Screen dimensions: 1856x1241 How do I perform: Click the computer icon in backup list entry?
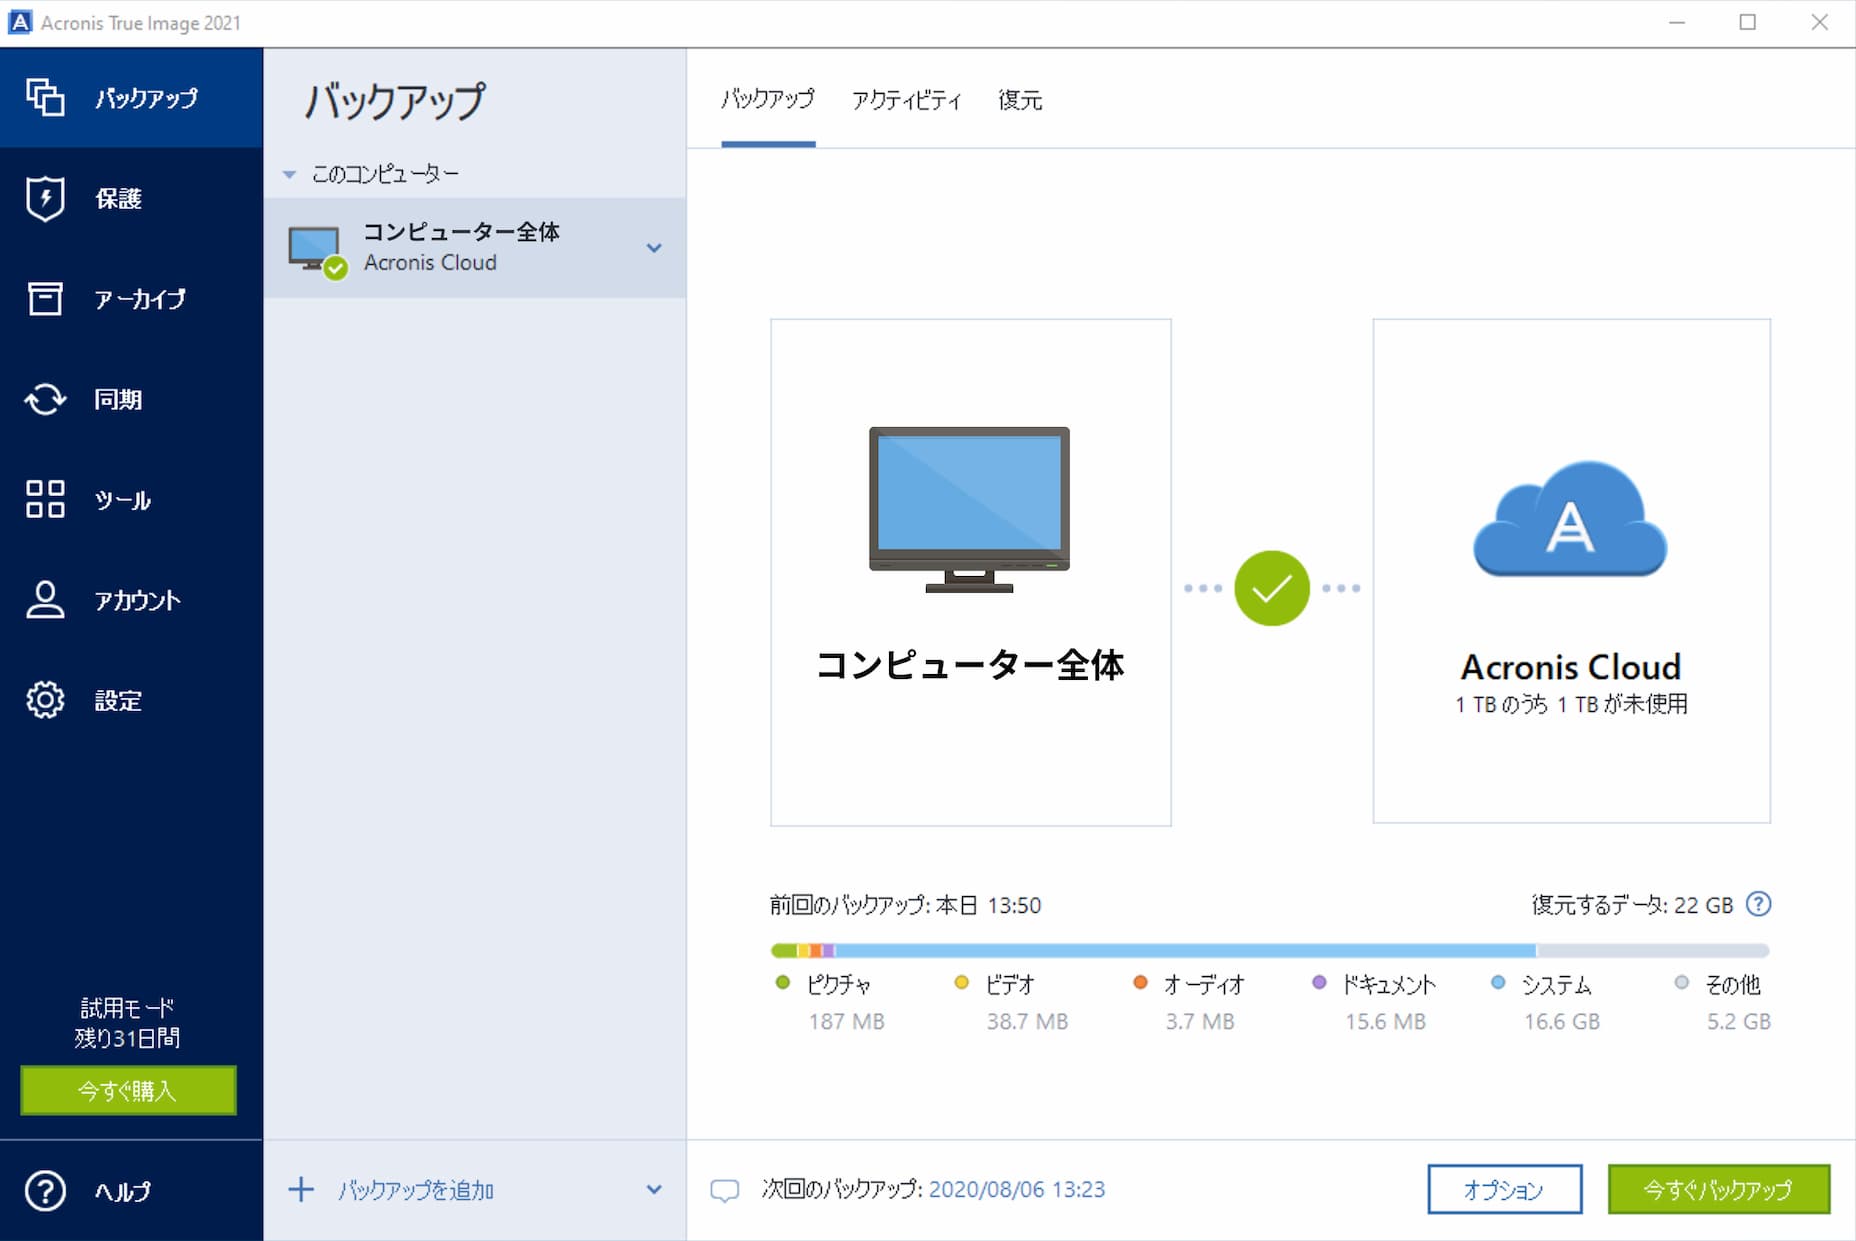(x=317, y=252)
